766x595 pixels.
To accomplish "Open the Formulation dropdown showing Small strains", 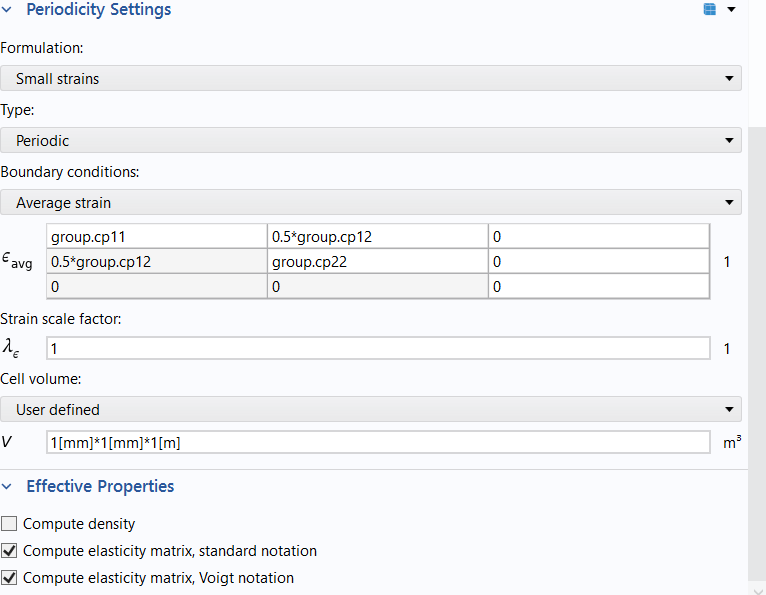I will (371, 79).
